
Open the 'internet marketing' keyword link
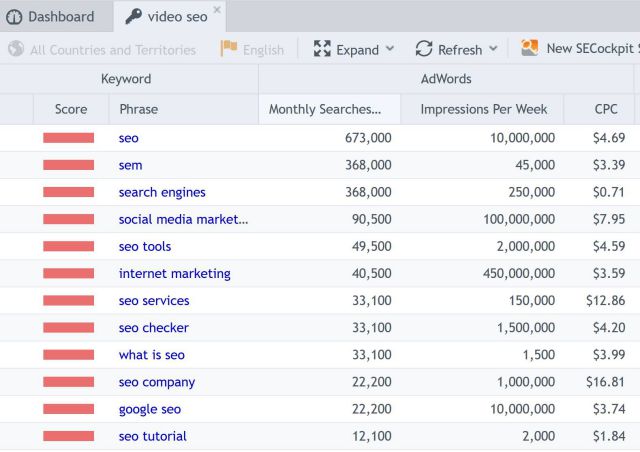tap(174, 274)
